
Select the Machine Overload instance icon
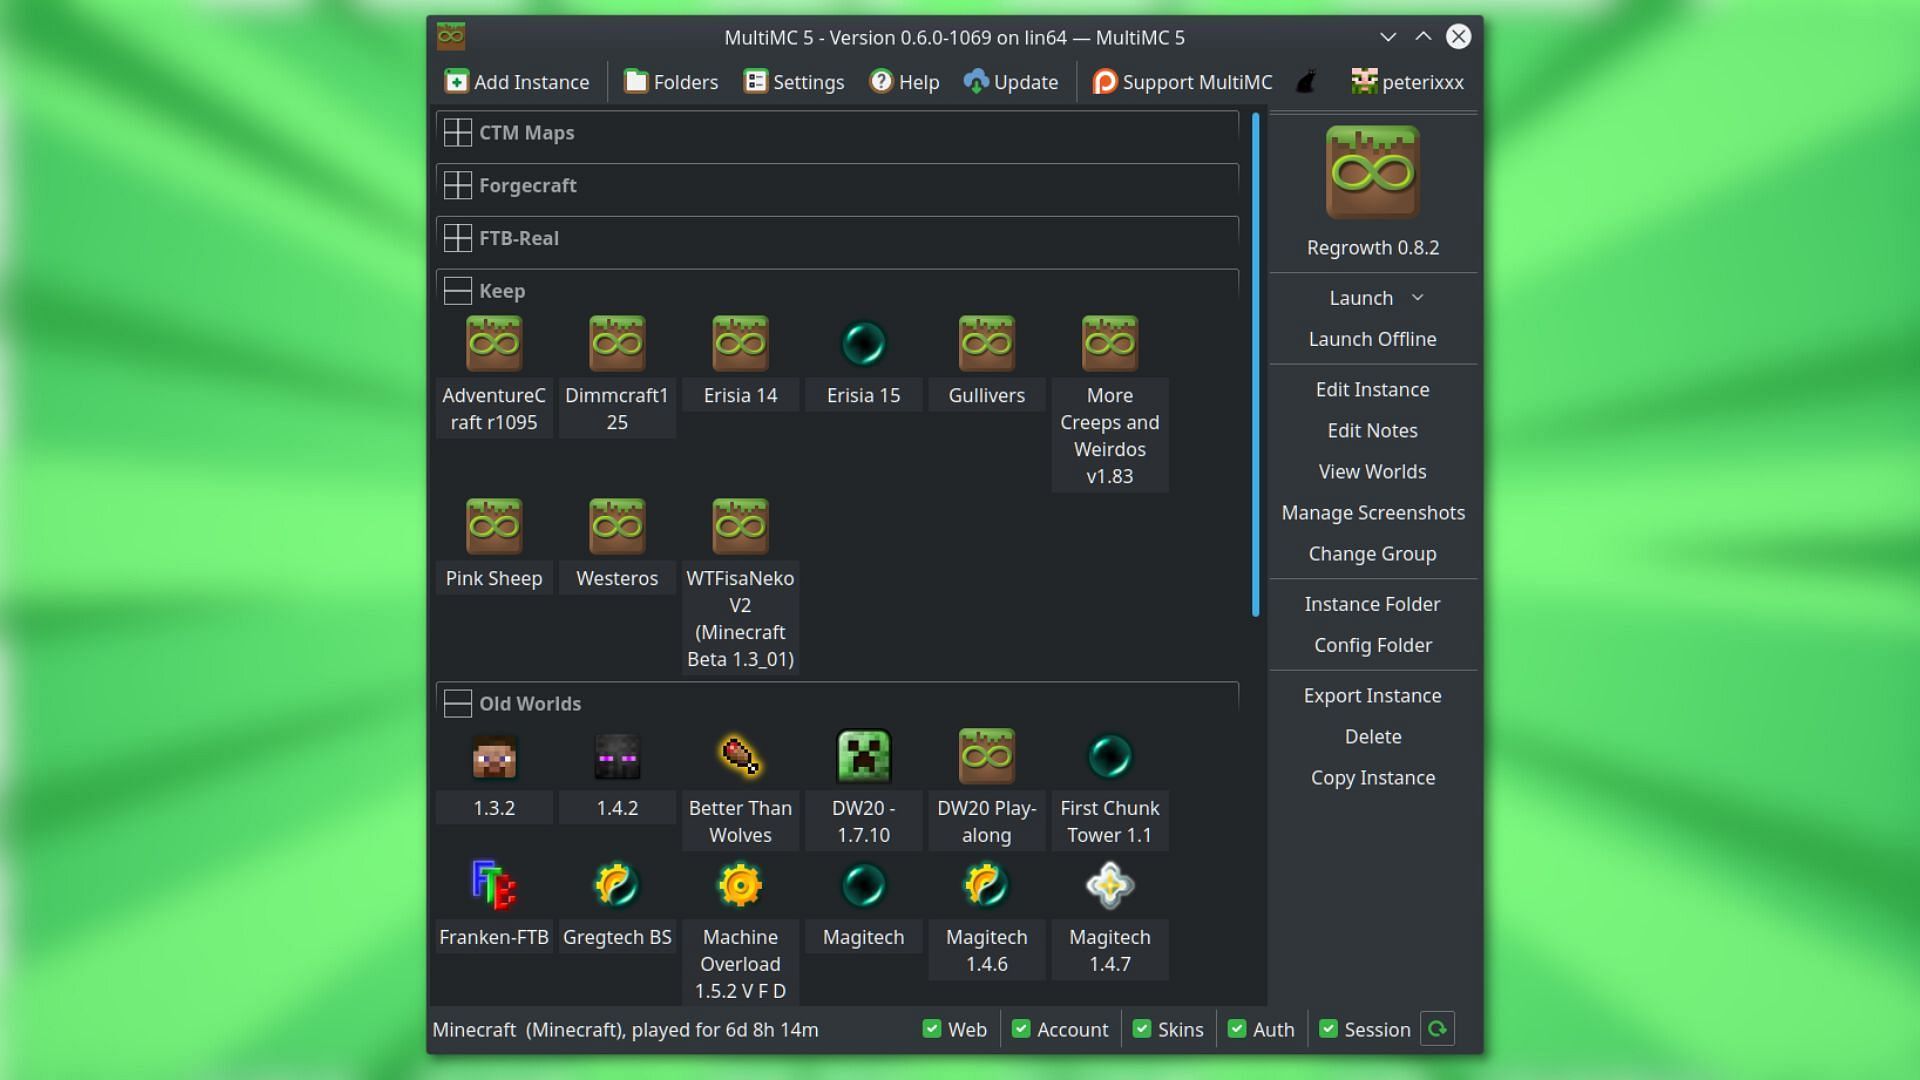click(740, 886)
